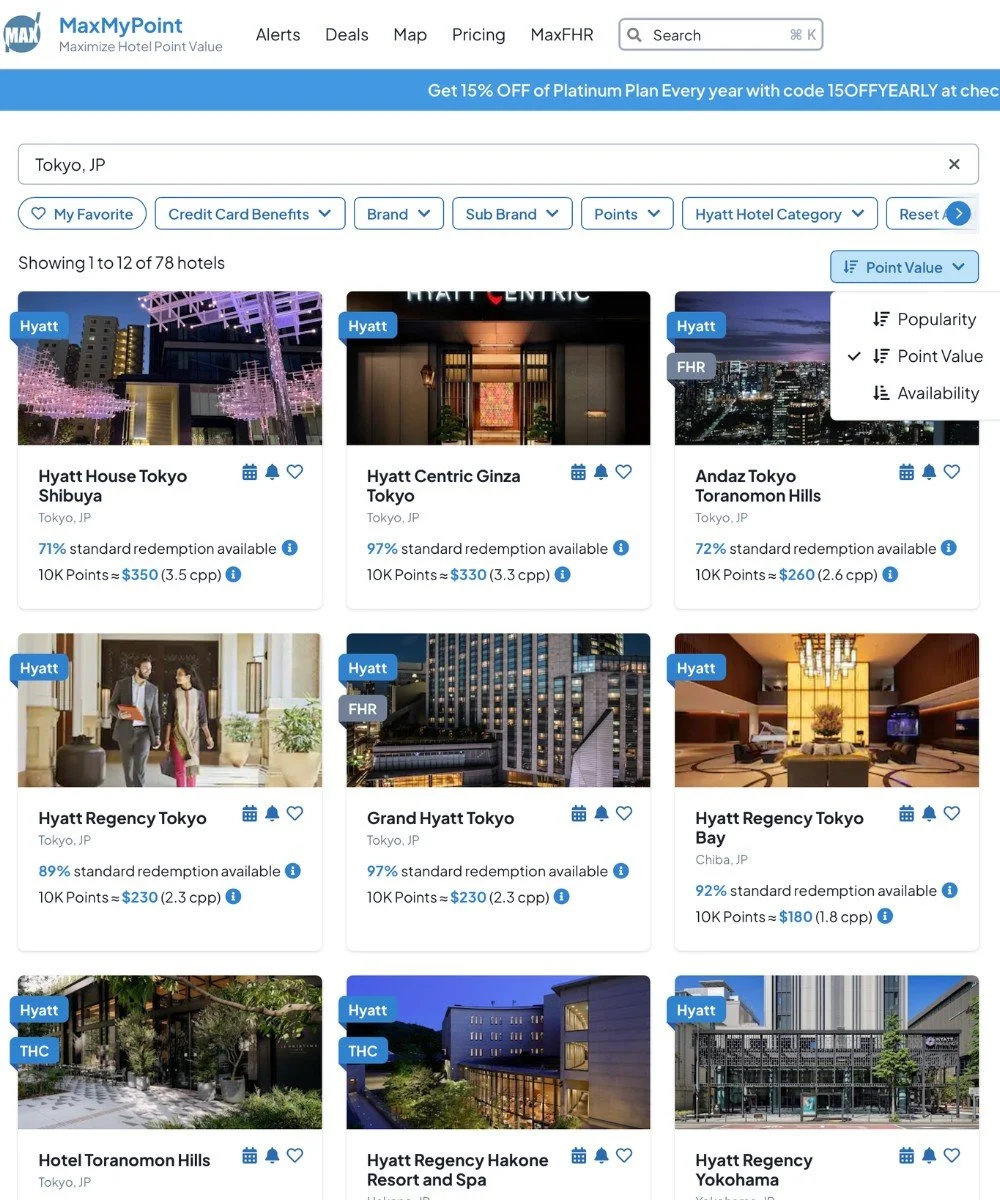Expand the Points filter dropdown
Viewport: 1000px width, 1200px height.
pos(627,214)
